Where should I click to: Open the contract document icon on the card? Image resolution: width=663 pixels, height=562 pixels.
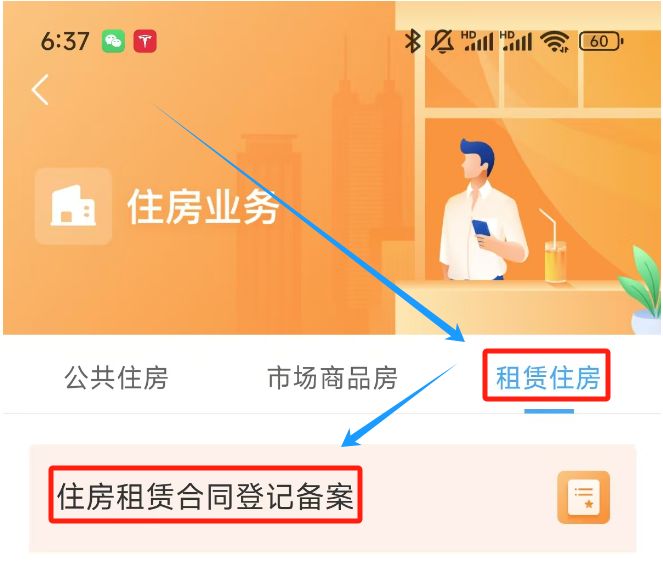click(x=584, y=497)
